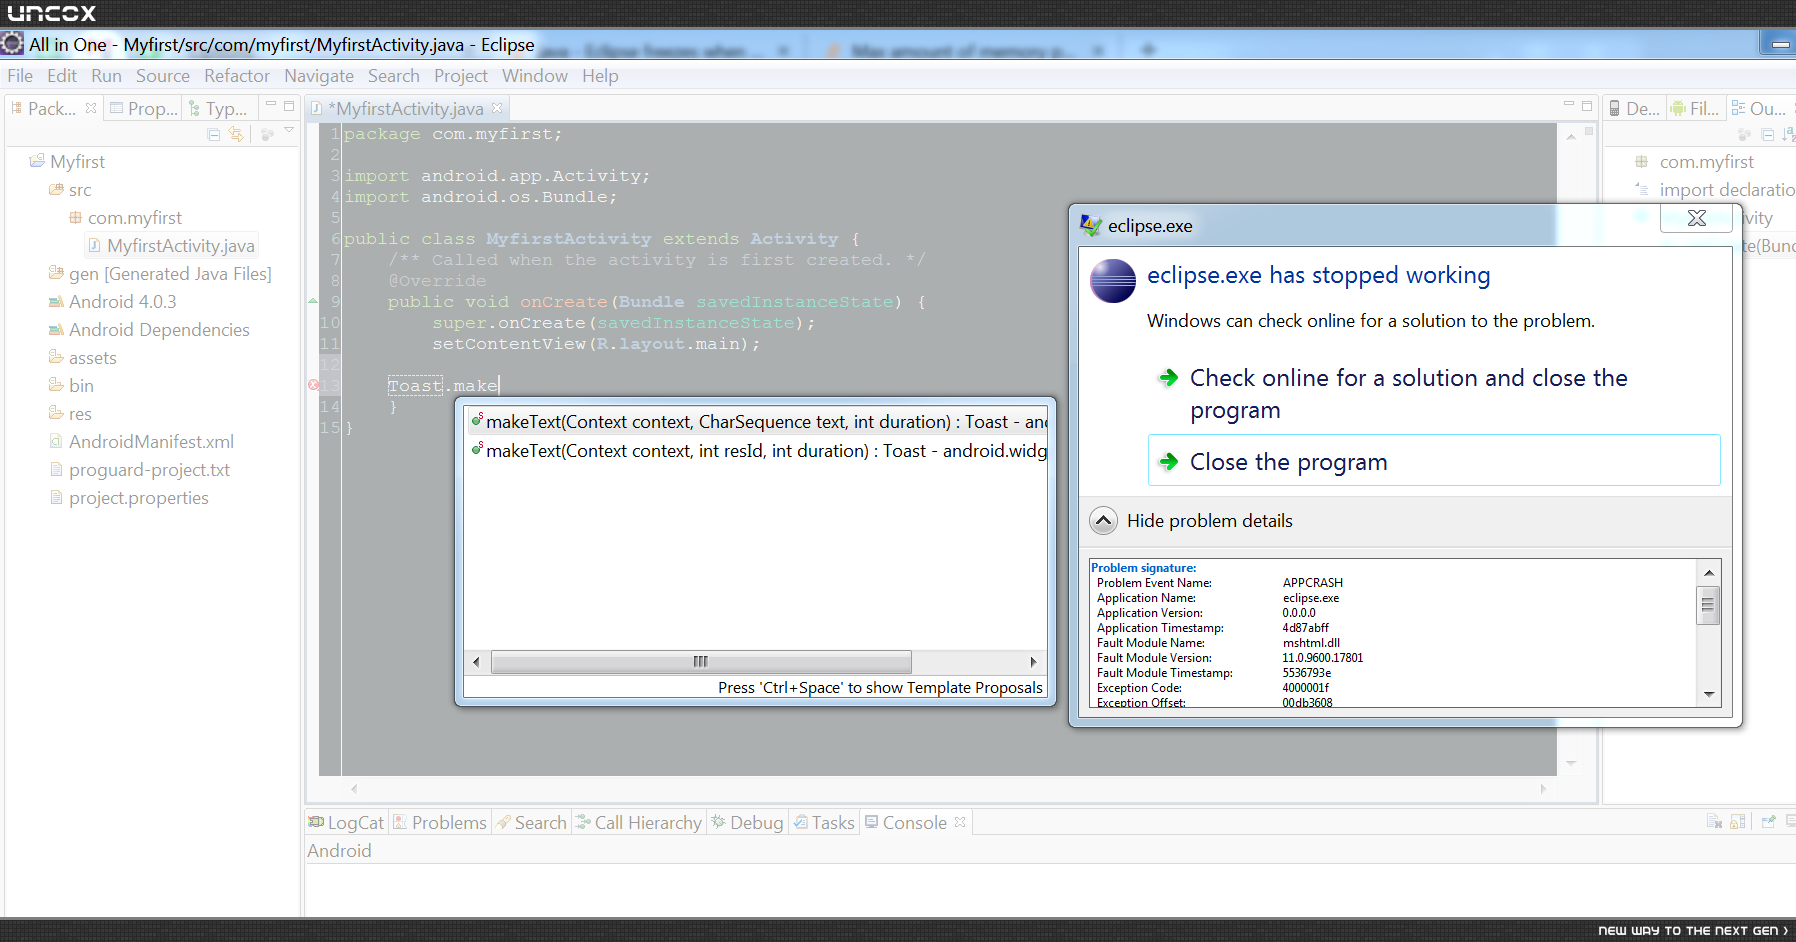Click the problem details scrollbar thumb

(x=1709, y=605)
